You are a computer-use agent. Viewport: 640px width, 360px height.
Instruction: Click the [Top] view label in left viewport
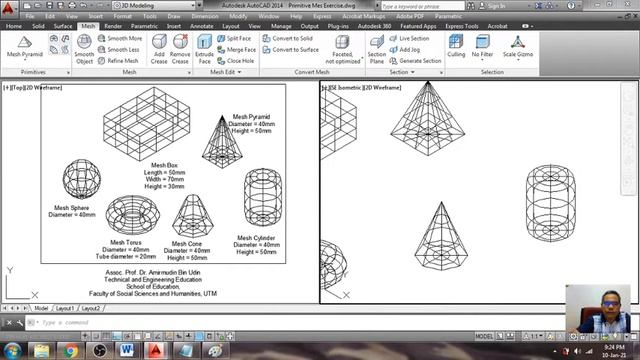20,87
